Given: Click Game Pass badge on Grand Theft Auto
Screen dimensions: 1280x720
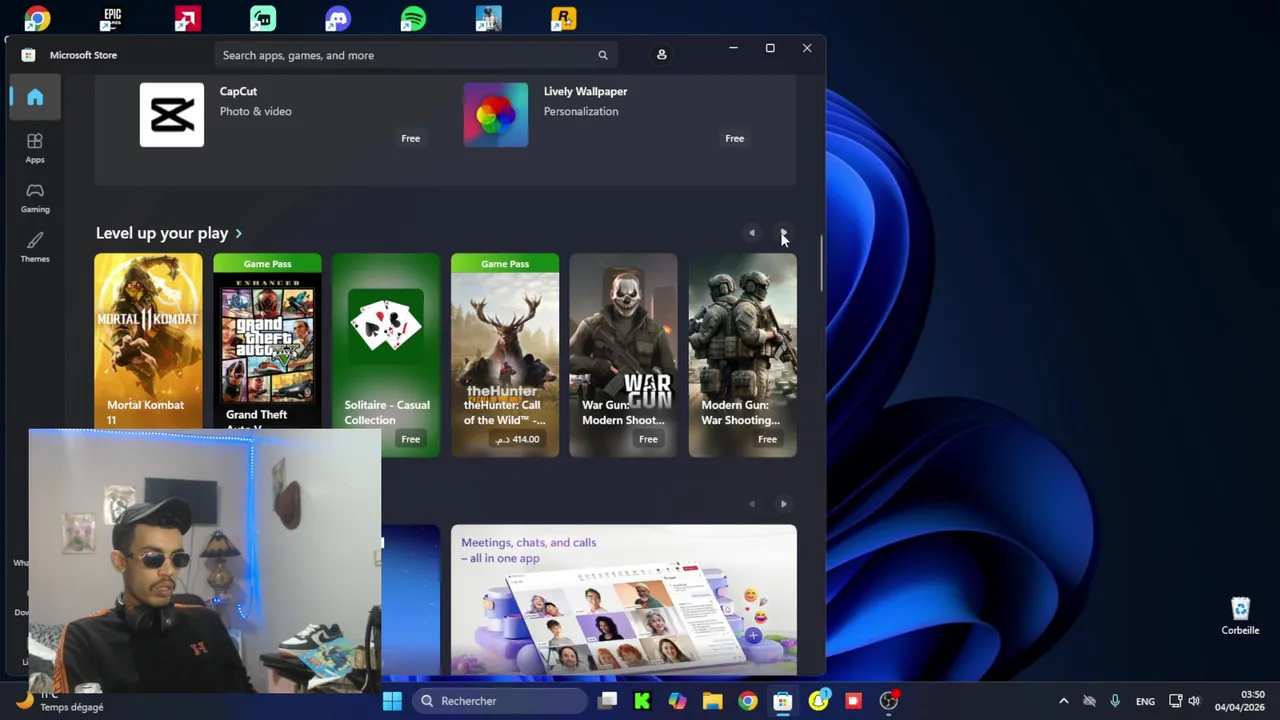Looking at the screenshot, I should point(267,264).
